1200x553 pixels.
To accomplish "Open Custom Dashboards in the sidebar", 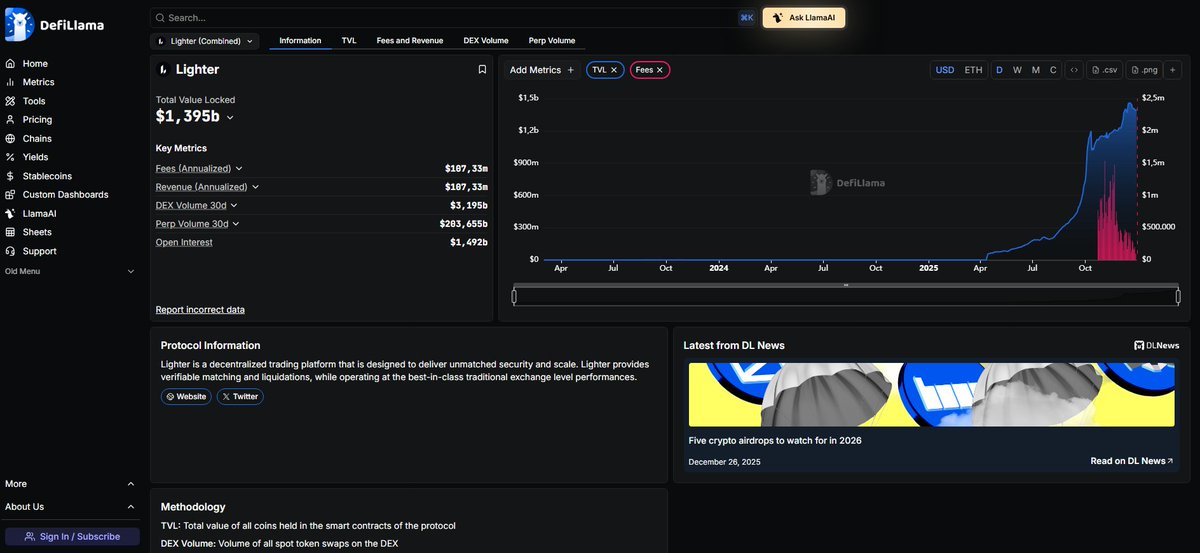I will tap(57, 195).
